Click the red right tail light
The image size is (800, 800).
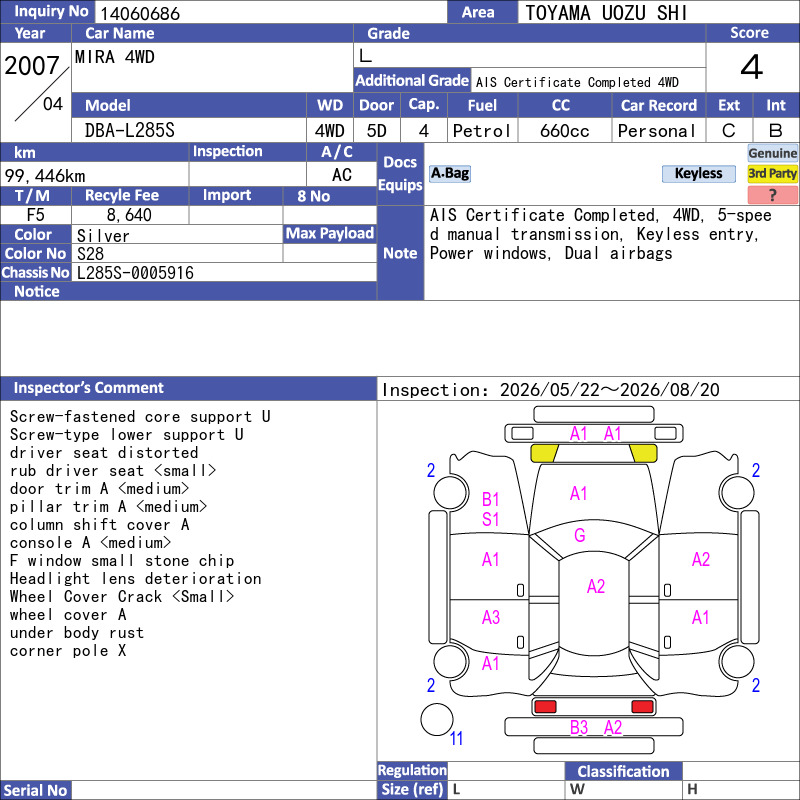pos(642,707)
